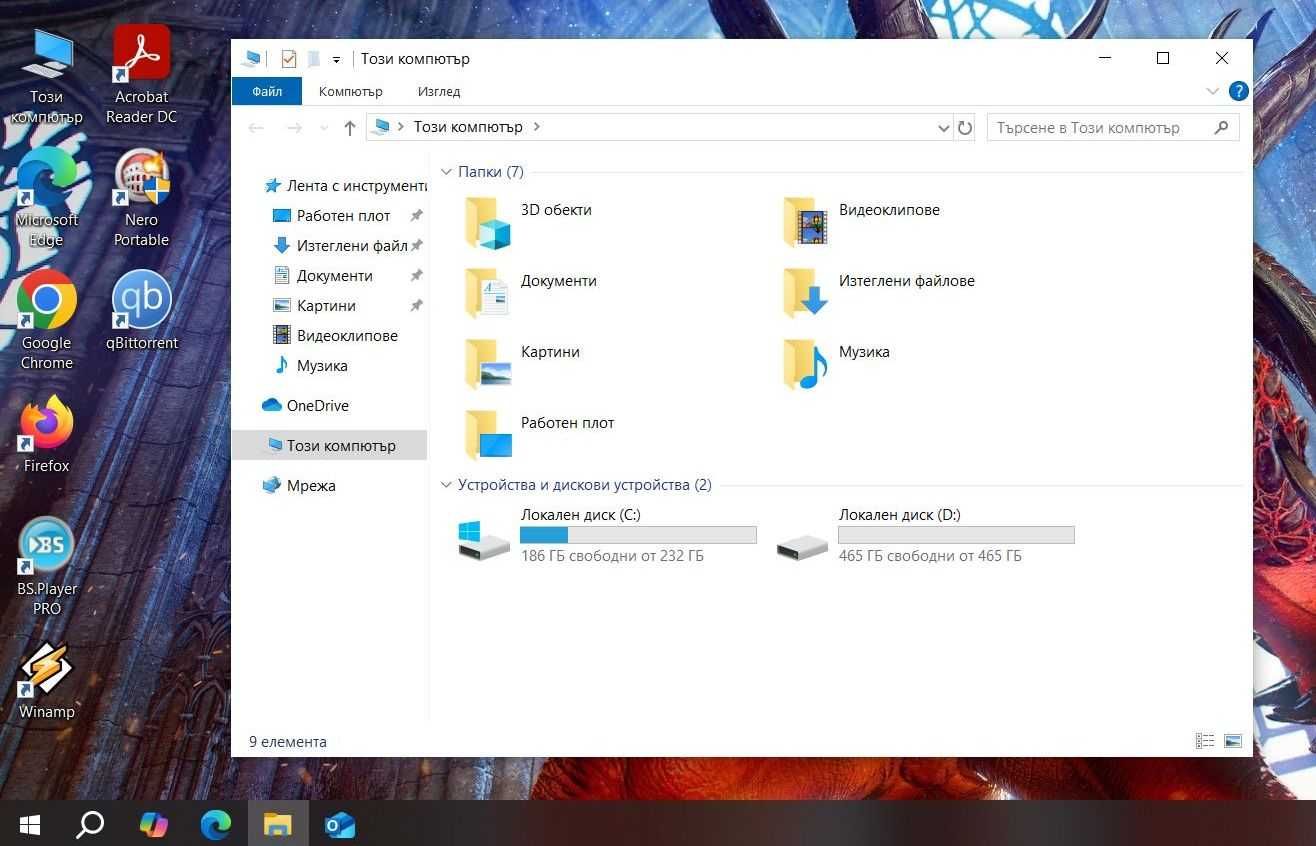The width and height of the screenshot is (1316, 846).
Task: Click chevron before Този компютър in address bar
Action: (x=401, y=127)
